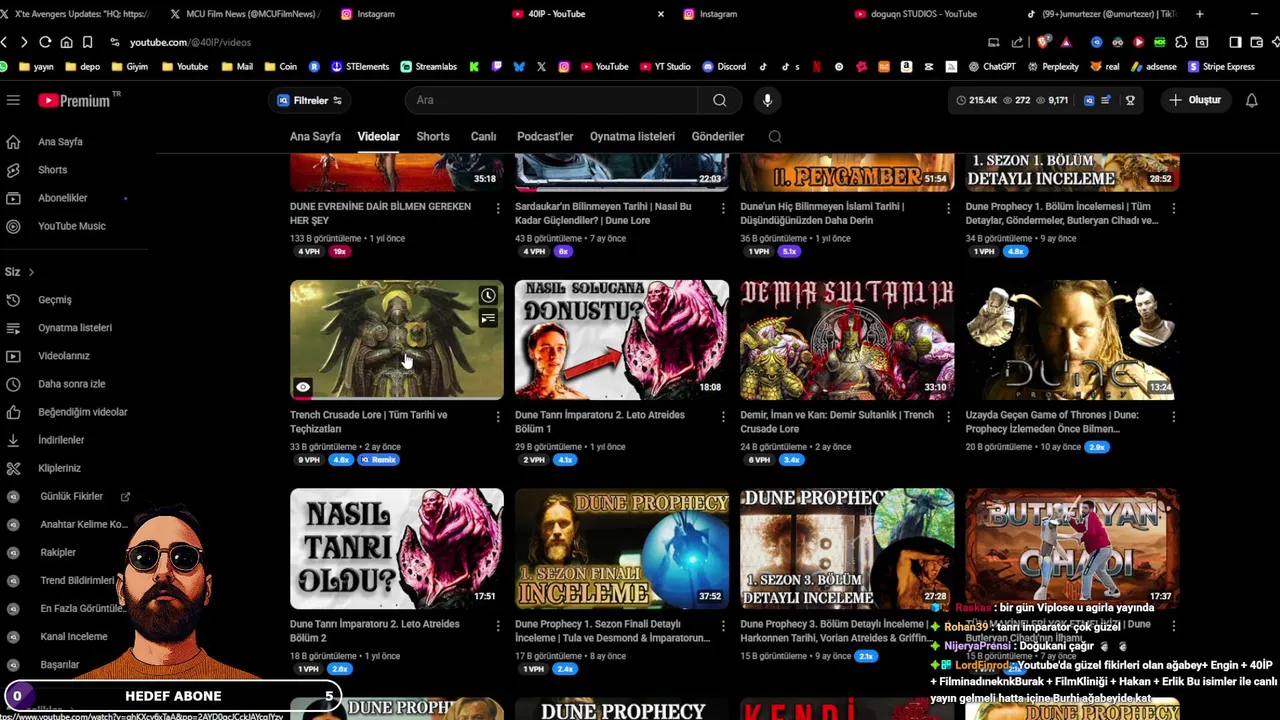Open Abonelikler in the sidebar
Image resolution: width=1280 pixels, height=720 pixels.
pos(62,198)
